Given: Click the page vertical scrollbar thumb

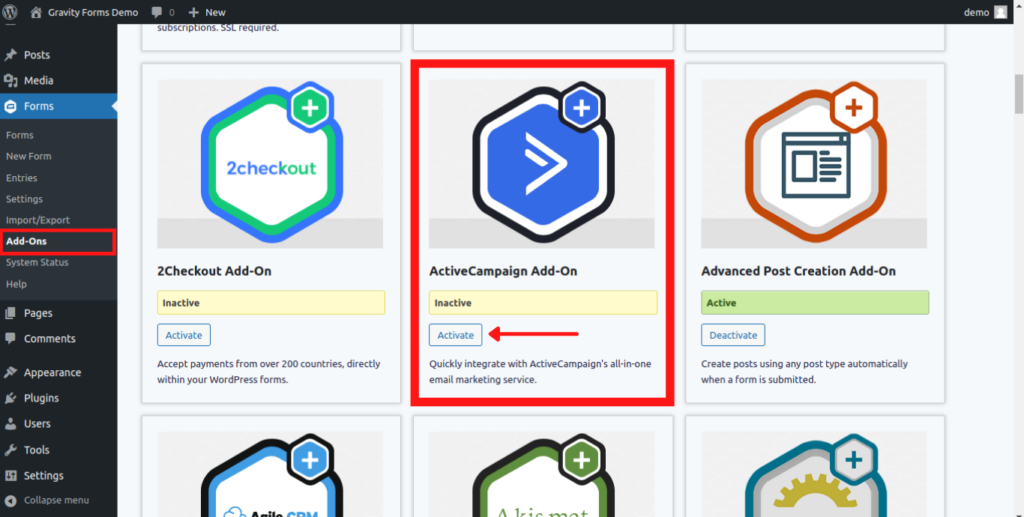Looking at the screenshot, I should click(x=1018, y=94).
